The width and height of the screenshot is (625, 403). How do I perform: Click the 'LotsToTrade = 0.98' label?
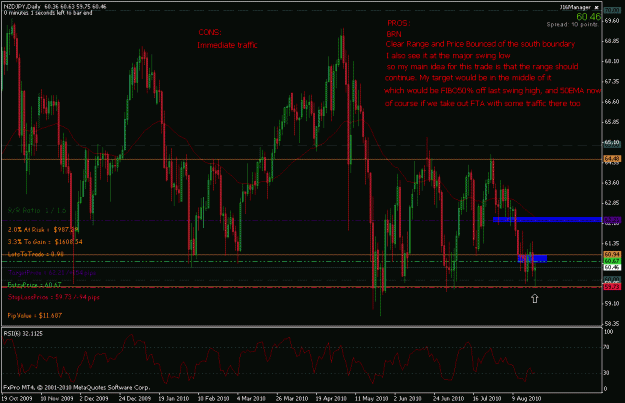coord(35,254)
